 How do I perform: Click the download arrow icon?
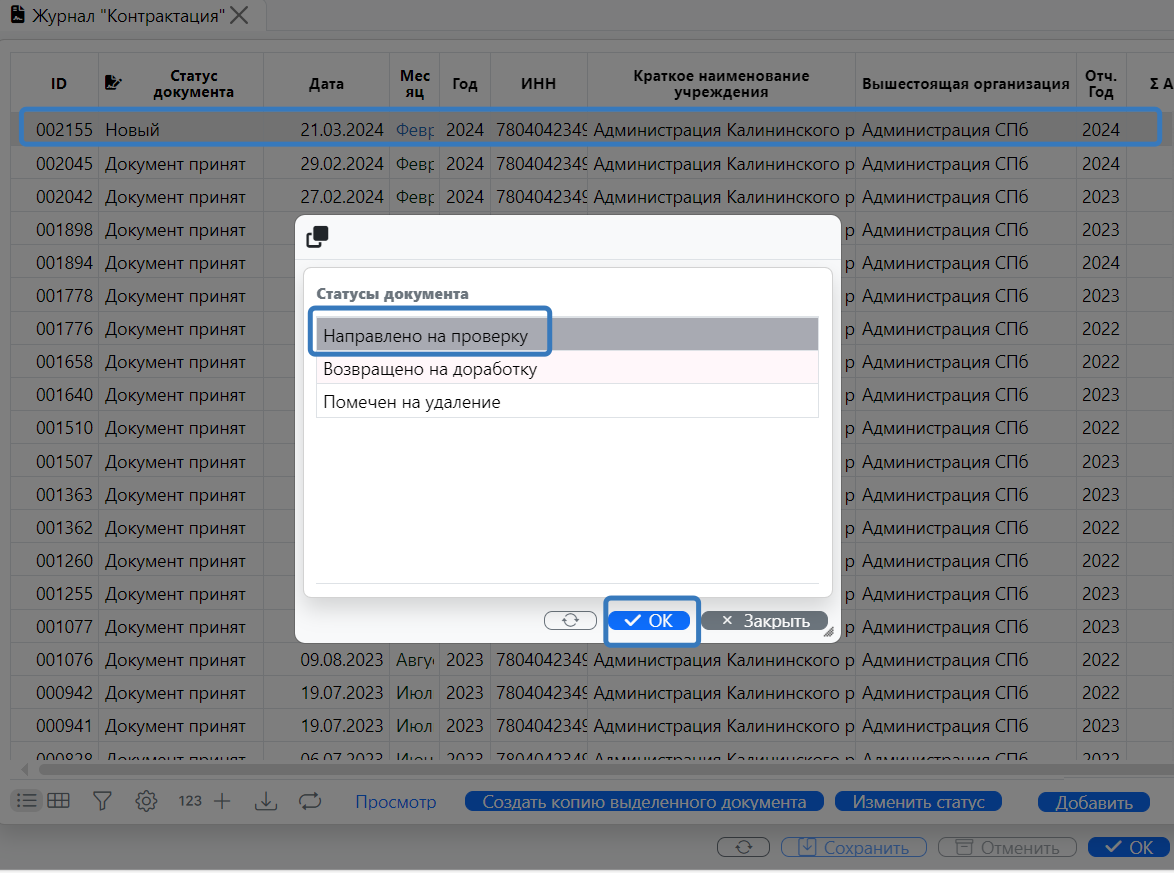coord(266,801)
